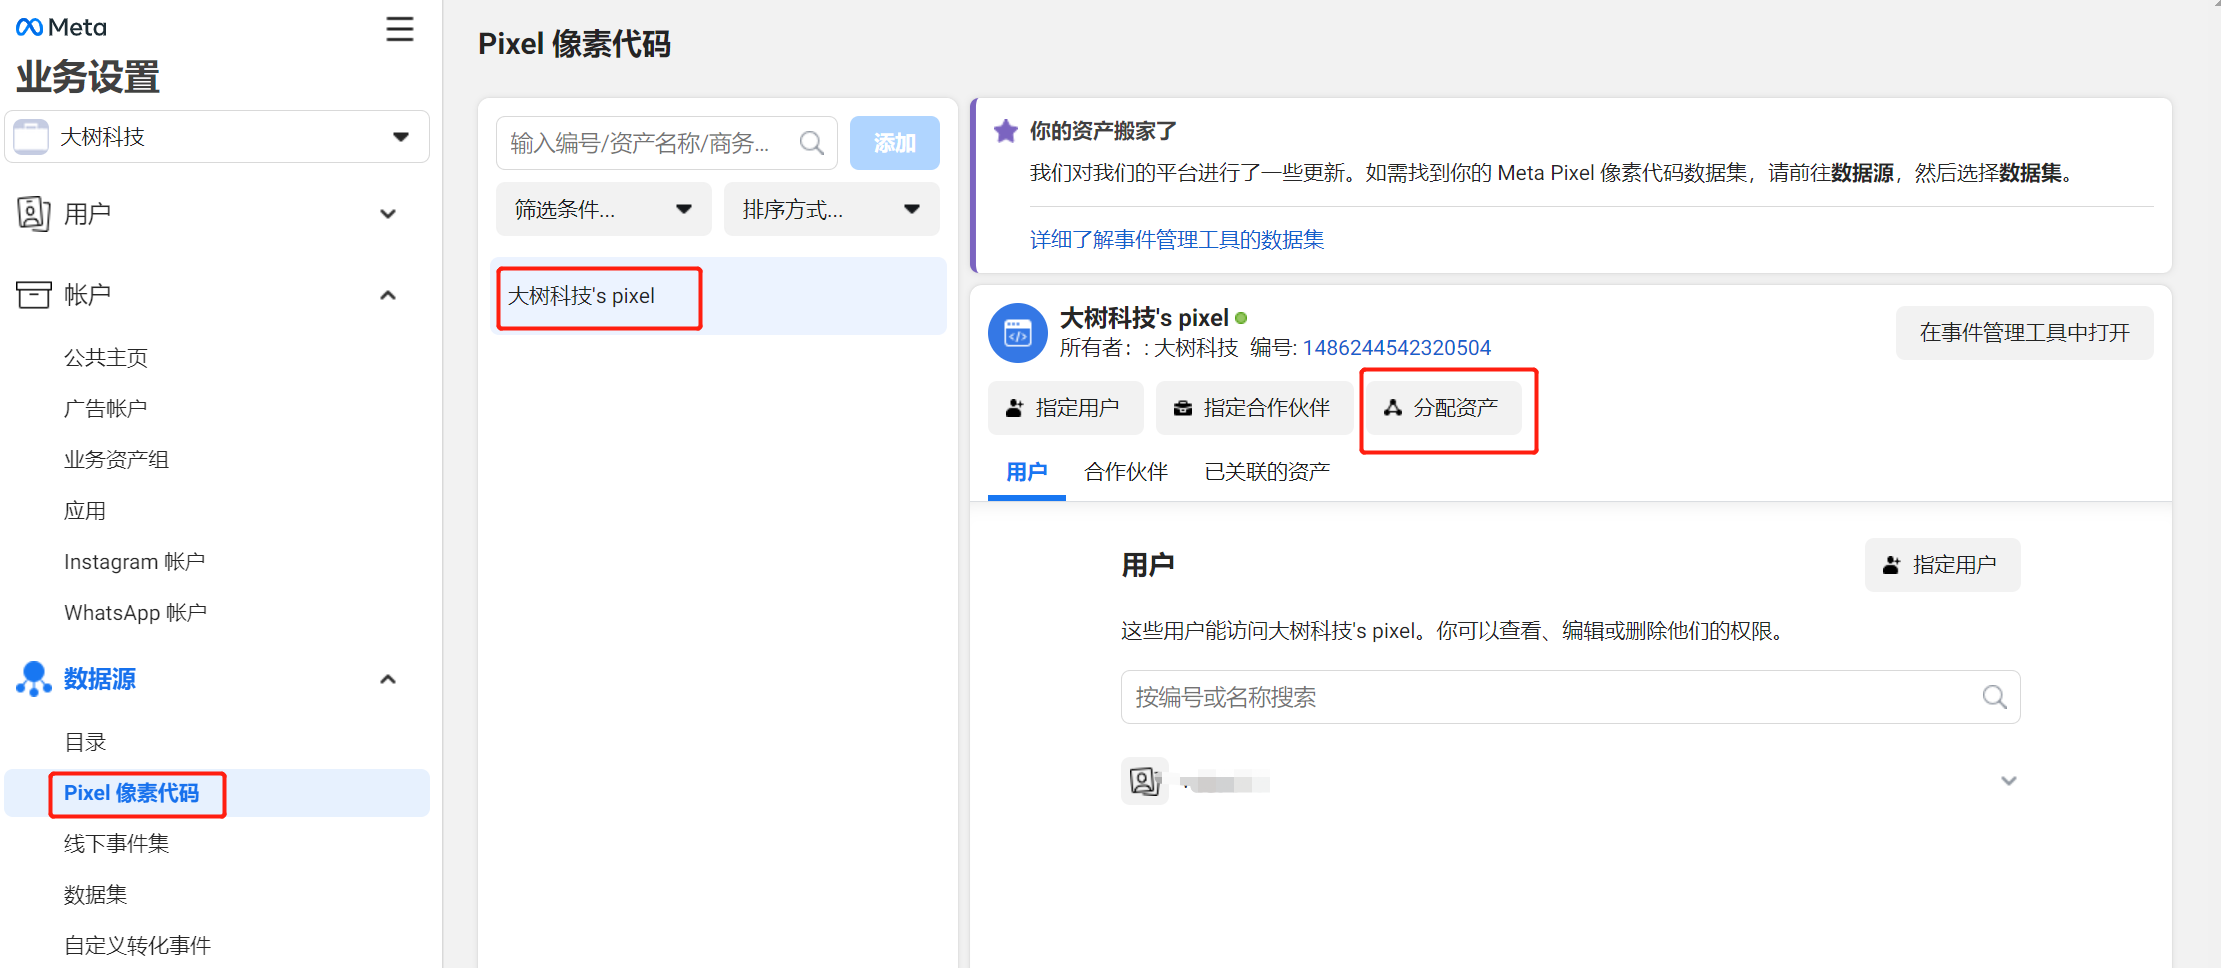Click the Pixel 像素代码 page title
The width and height of the screenshot is (2221, 968).
(574, 44)
